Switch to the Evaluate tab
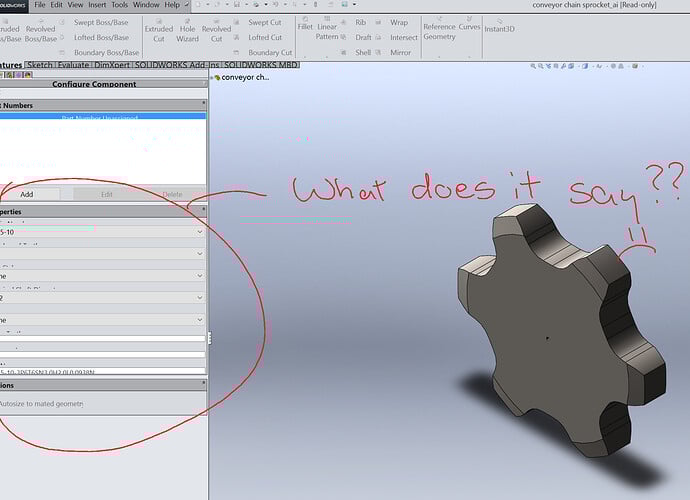Screen dimensions: 690x500 coord(73,65)
